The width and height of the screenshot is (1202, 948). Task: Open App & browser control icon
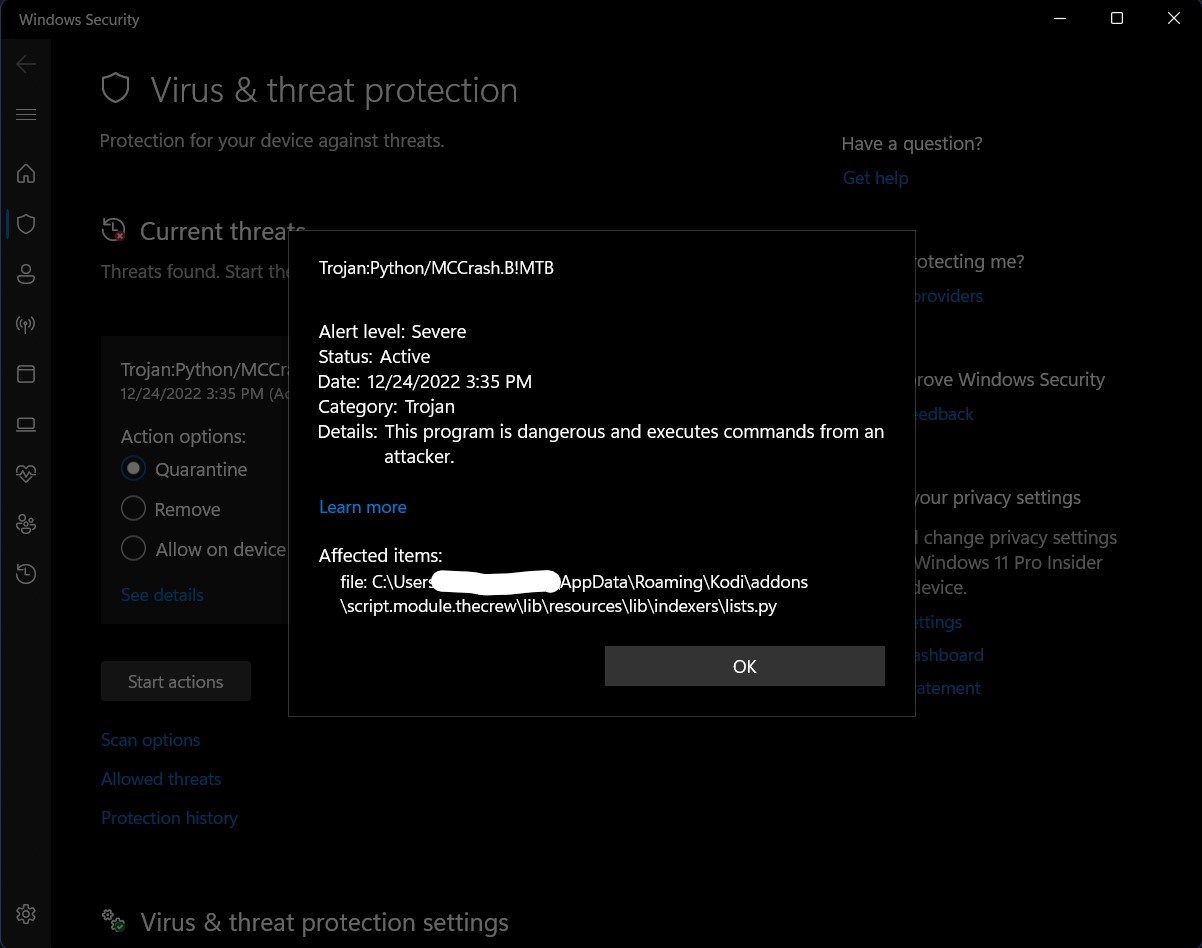26,374
